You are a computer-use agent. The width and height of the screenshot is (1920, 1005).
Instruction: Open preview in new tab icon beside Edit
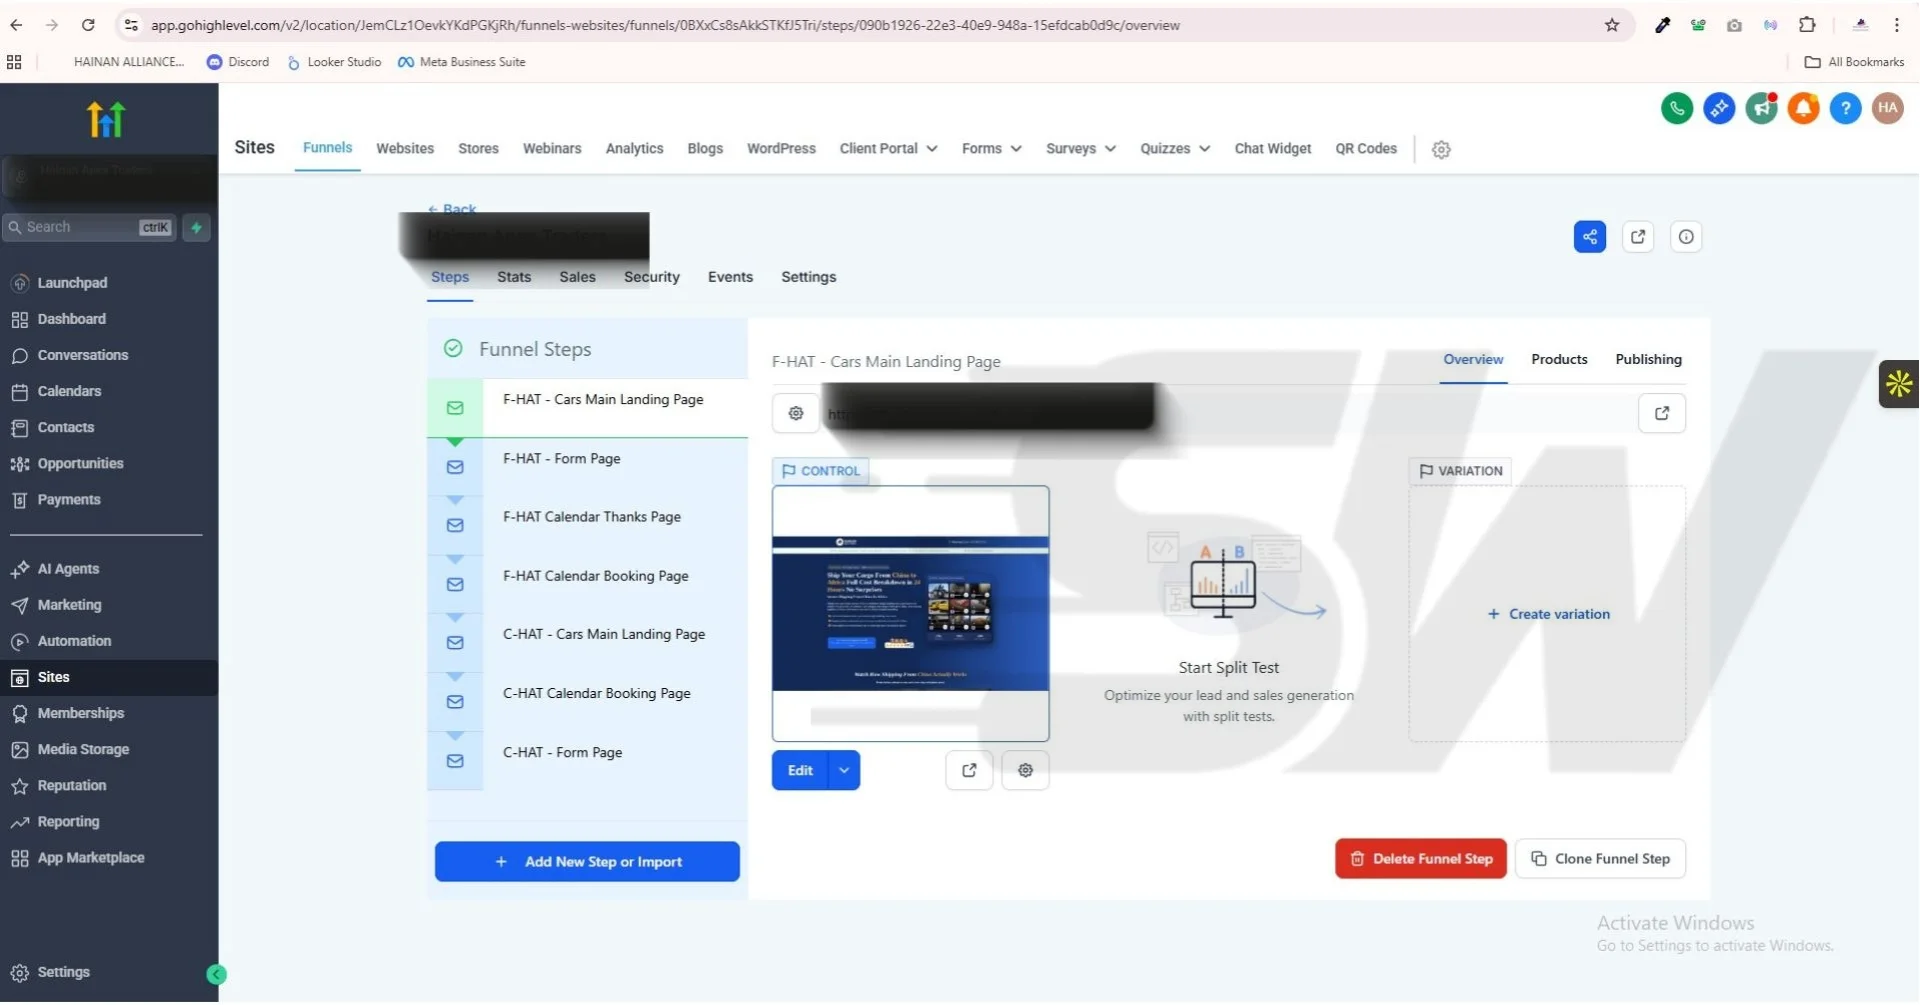tap(969, 771)
